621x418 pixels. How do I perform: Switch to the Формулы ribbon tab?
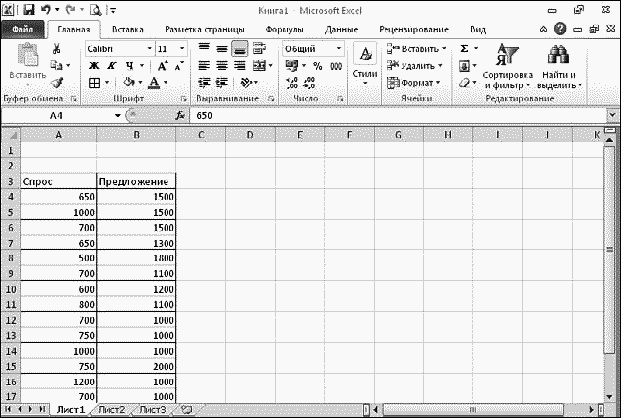292,30
